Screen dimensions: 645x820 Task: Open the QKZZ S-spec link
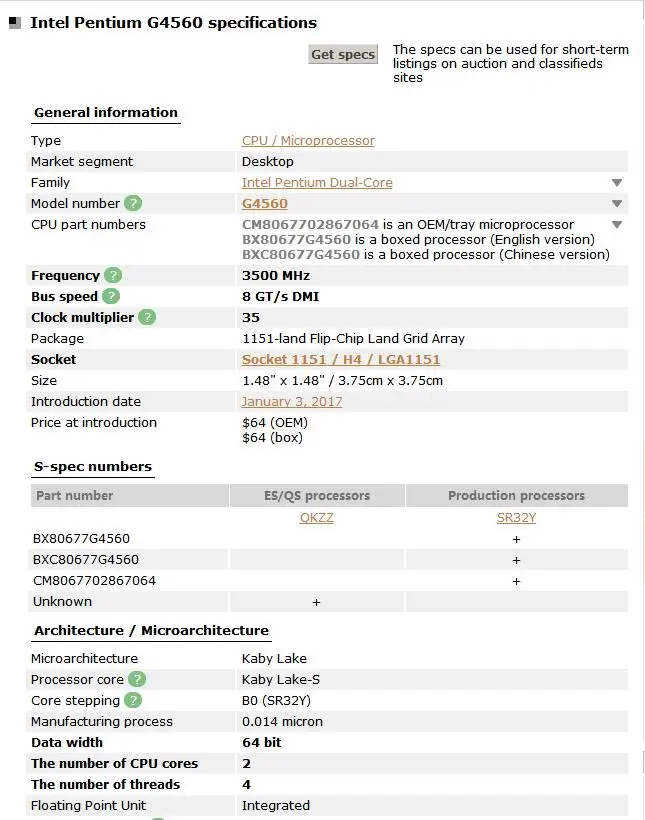(x=317, y=518)
